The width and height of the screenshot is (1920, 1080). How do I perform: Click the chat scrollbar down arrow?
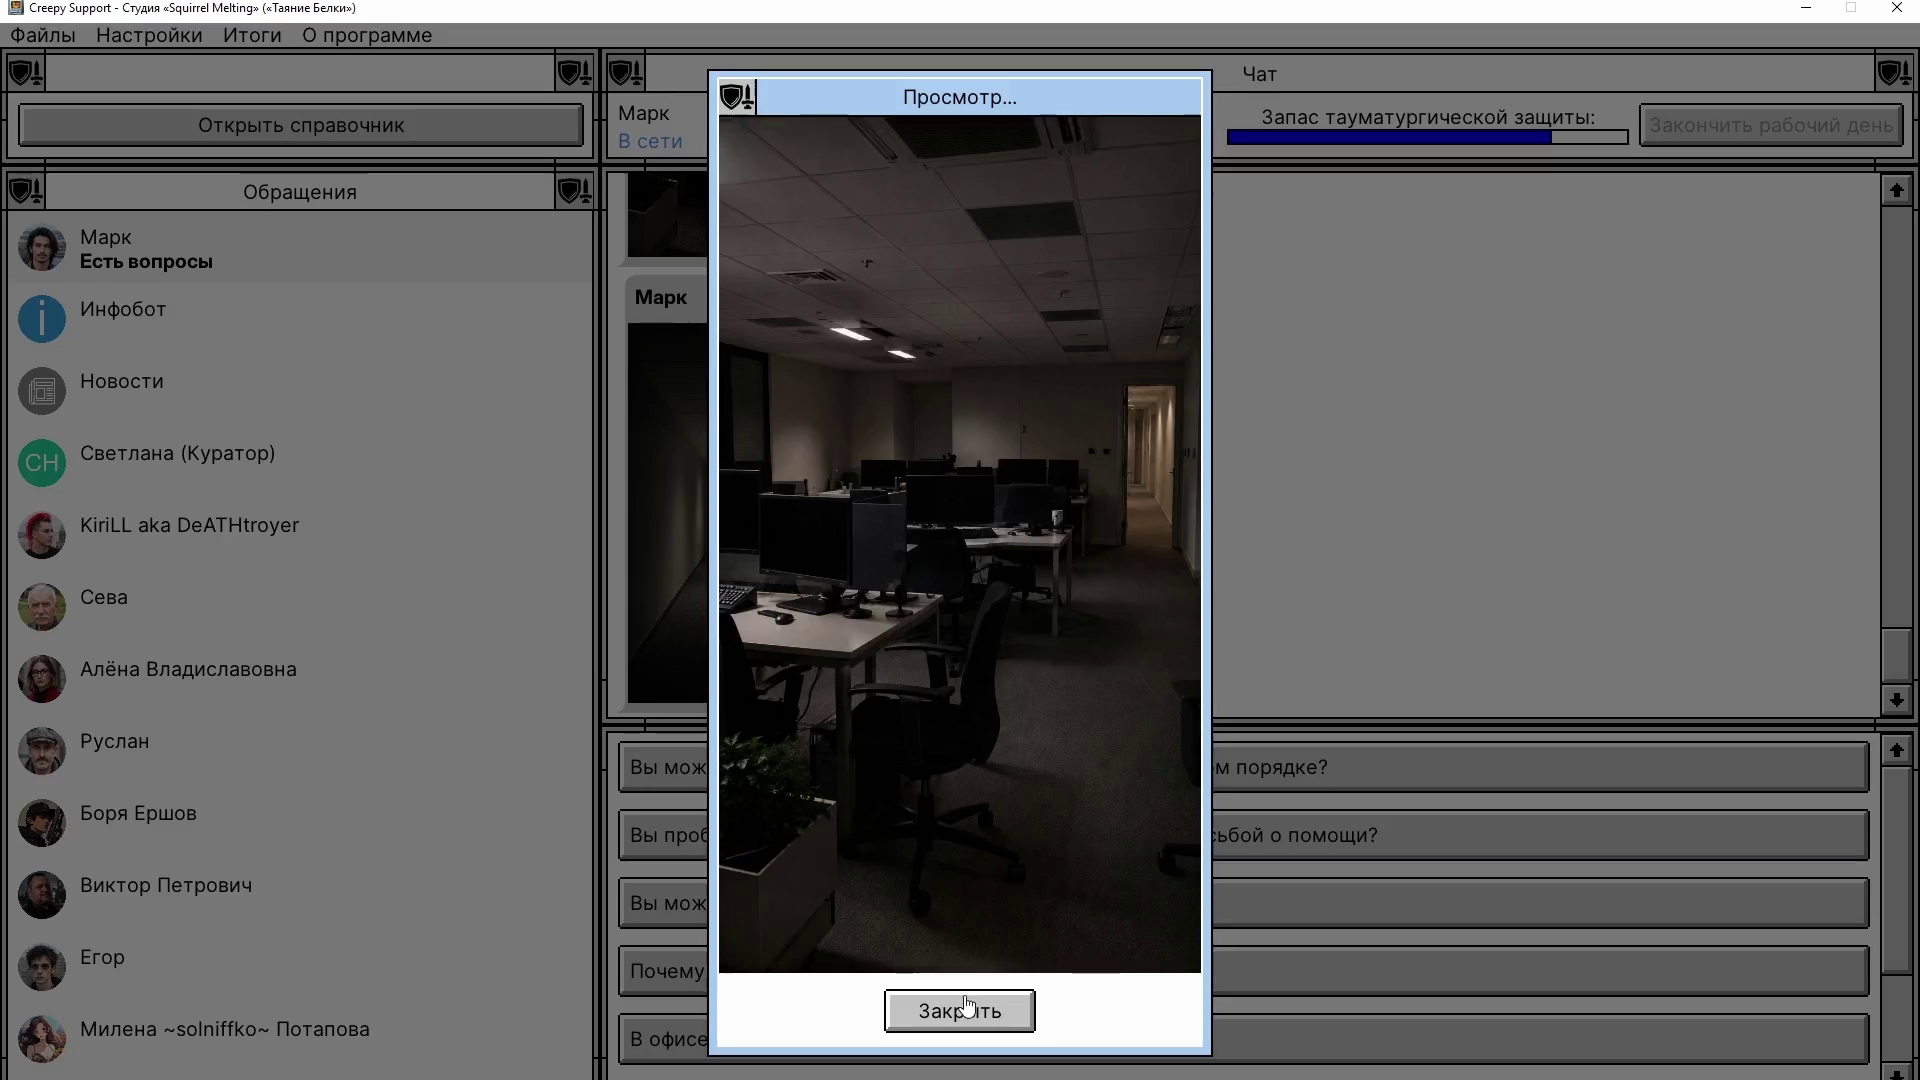click(1896, 699)
